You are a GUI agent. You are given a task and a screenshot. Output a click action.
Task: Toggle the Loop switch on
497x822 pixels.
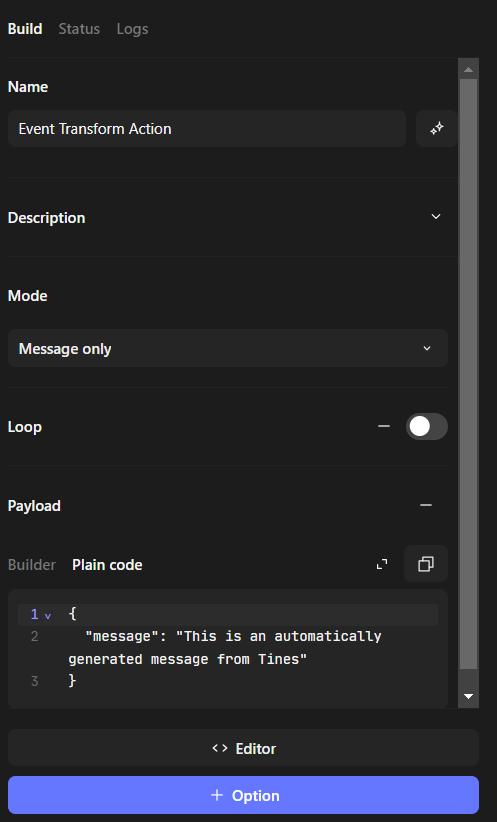(427, 426)
